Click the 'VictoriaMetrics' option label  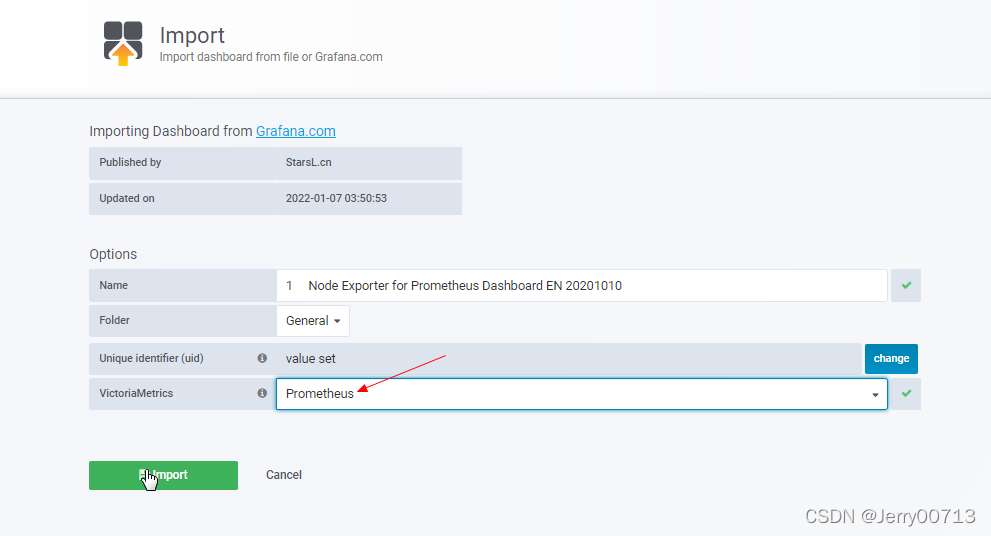click(x=136, y=393)
